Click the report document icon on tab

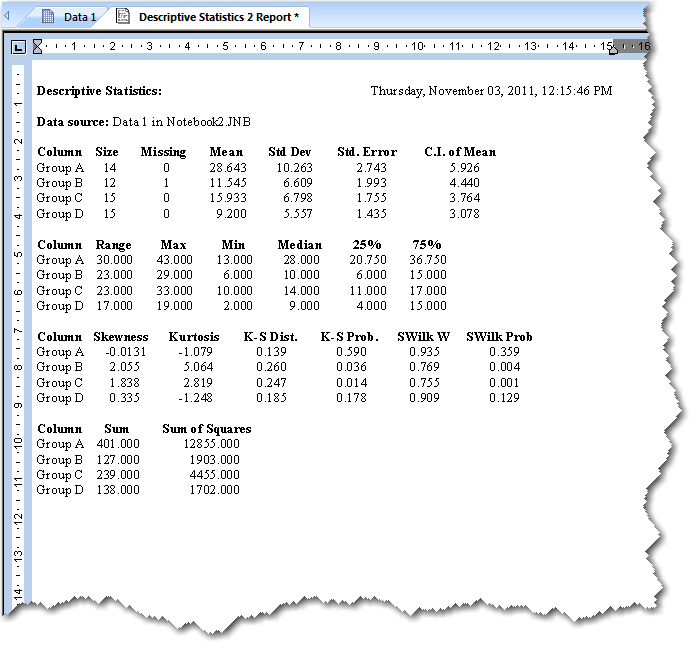[x=123, y=16]
